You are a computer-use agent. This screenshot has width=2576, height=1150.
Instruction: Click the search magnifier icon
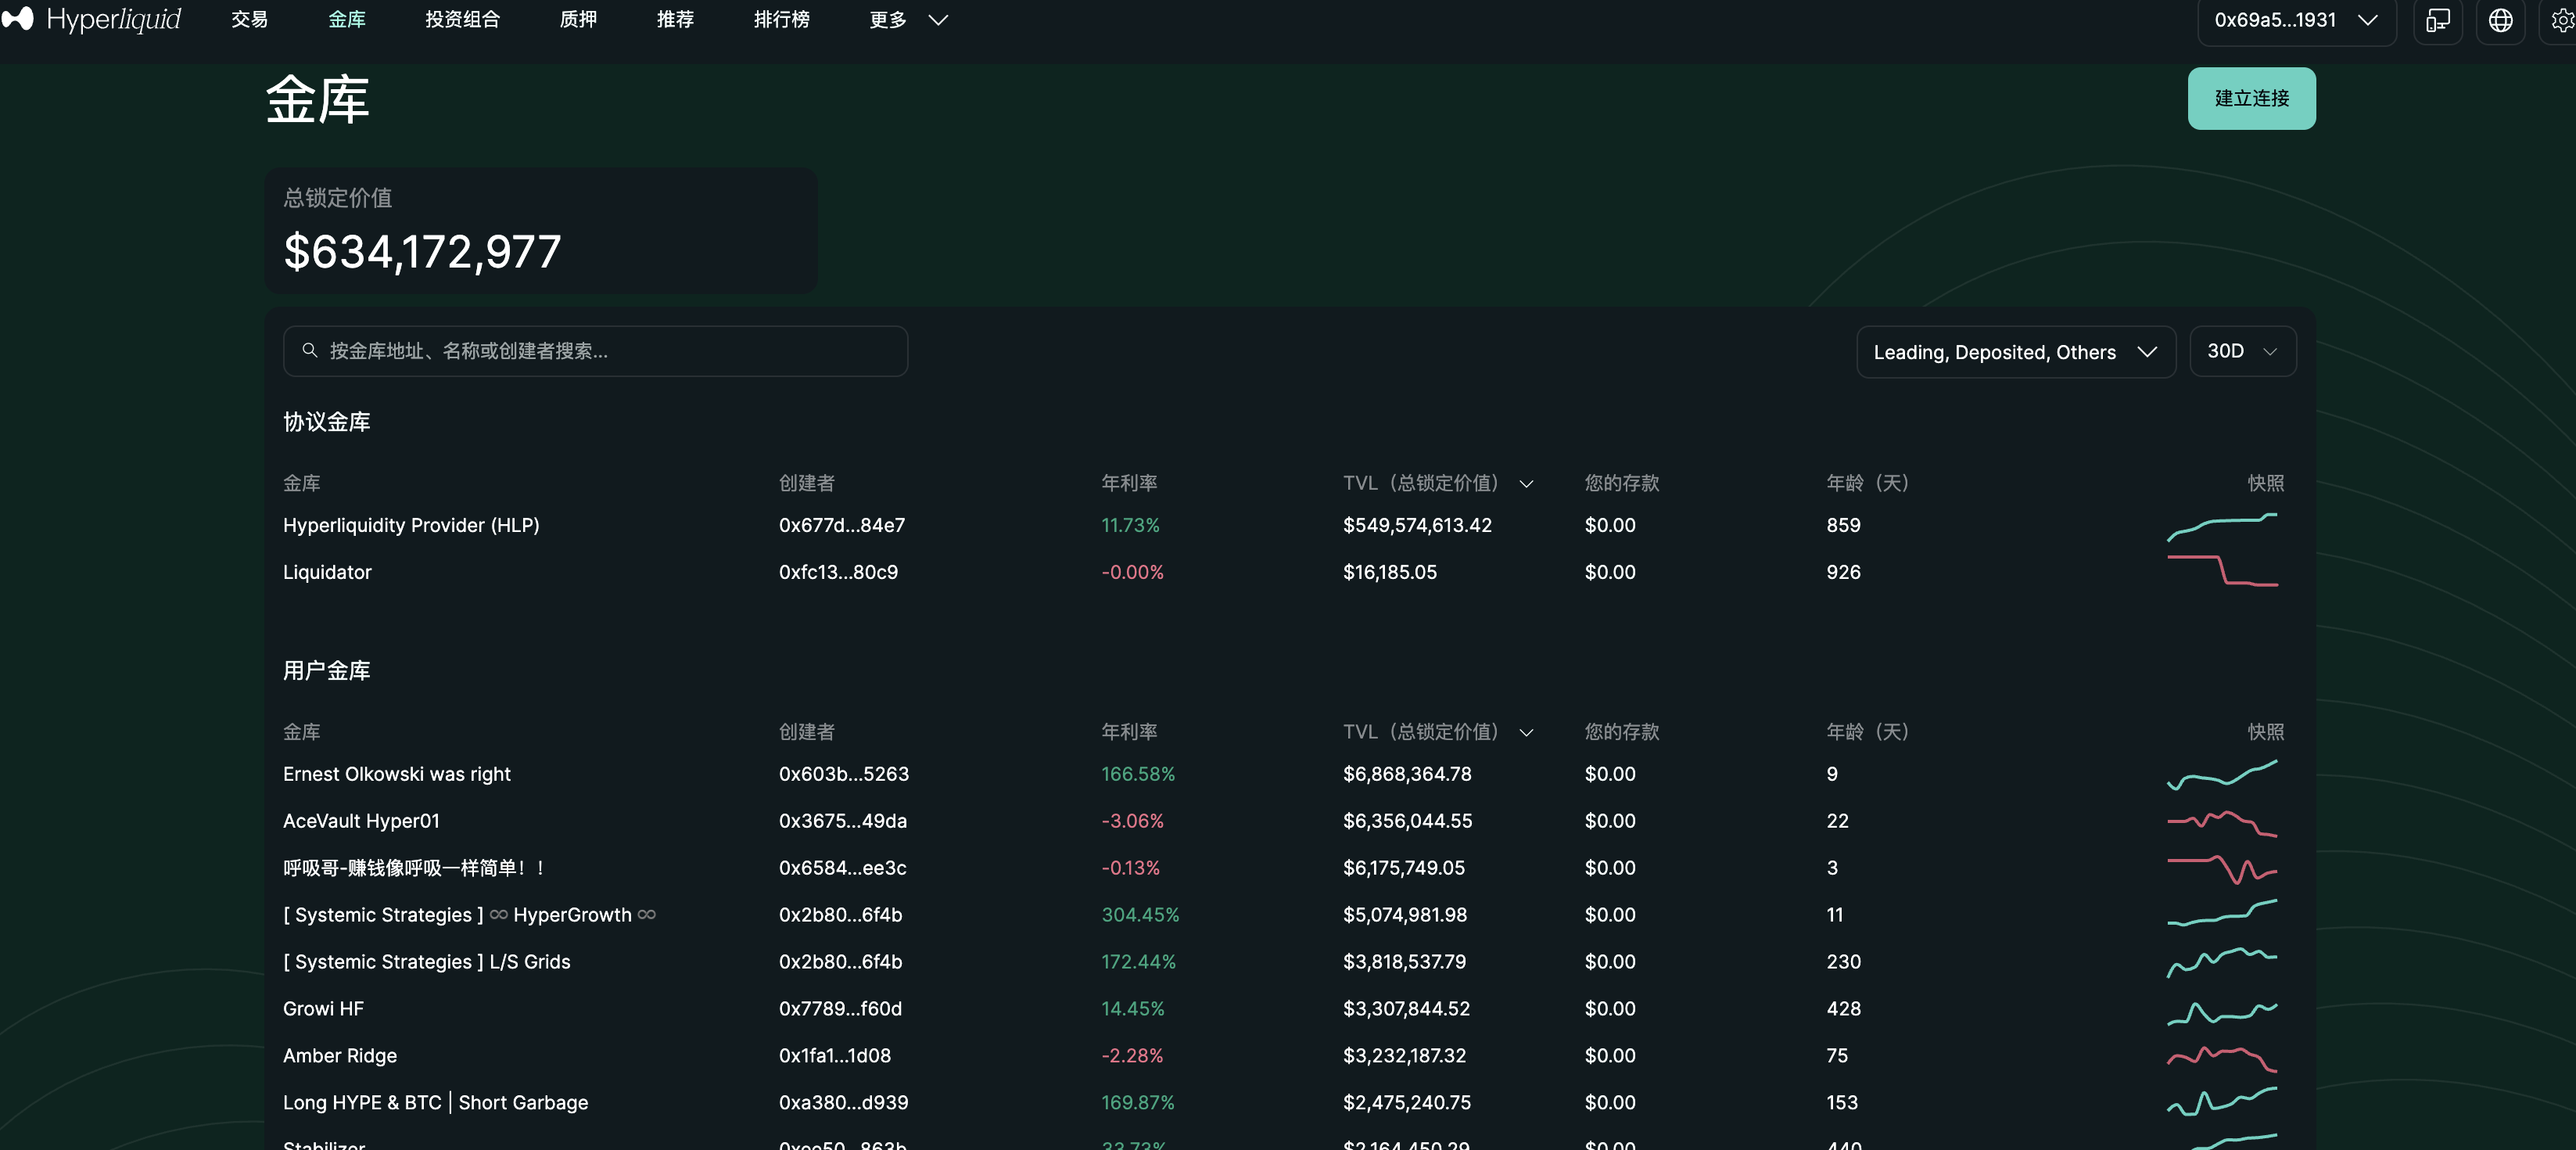point(310,351)
